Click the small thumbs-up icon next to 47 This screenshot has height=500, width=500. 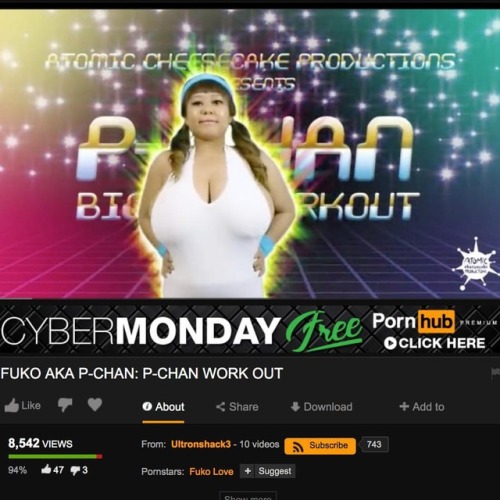tap(46, 469)
